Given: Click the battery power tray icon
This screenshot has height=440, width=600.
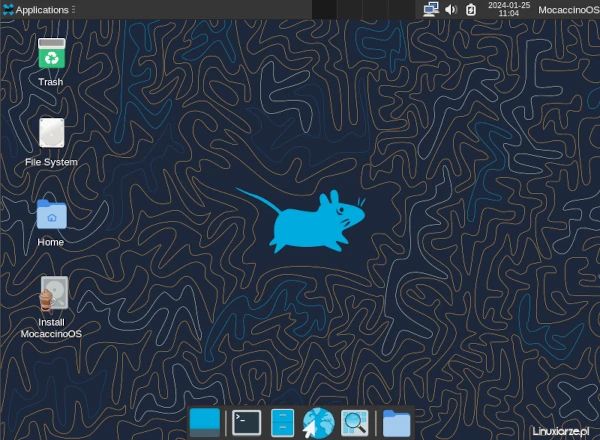Looking at the screenshot, I should [471, 10].
